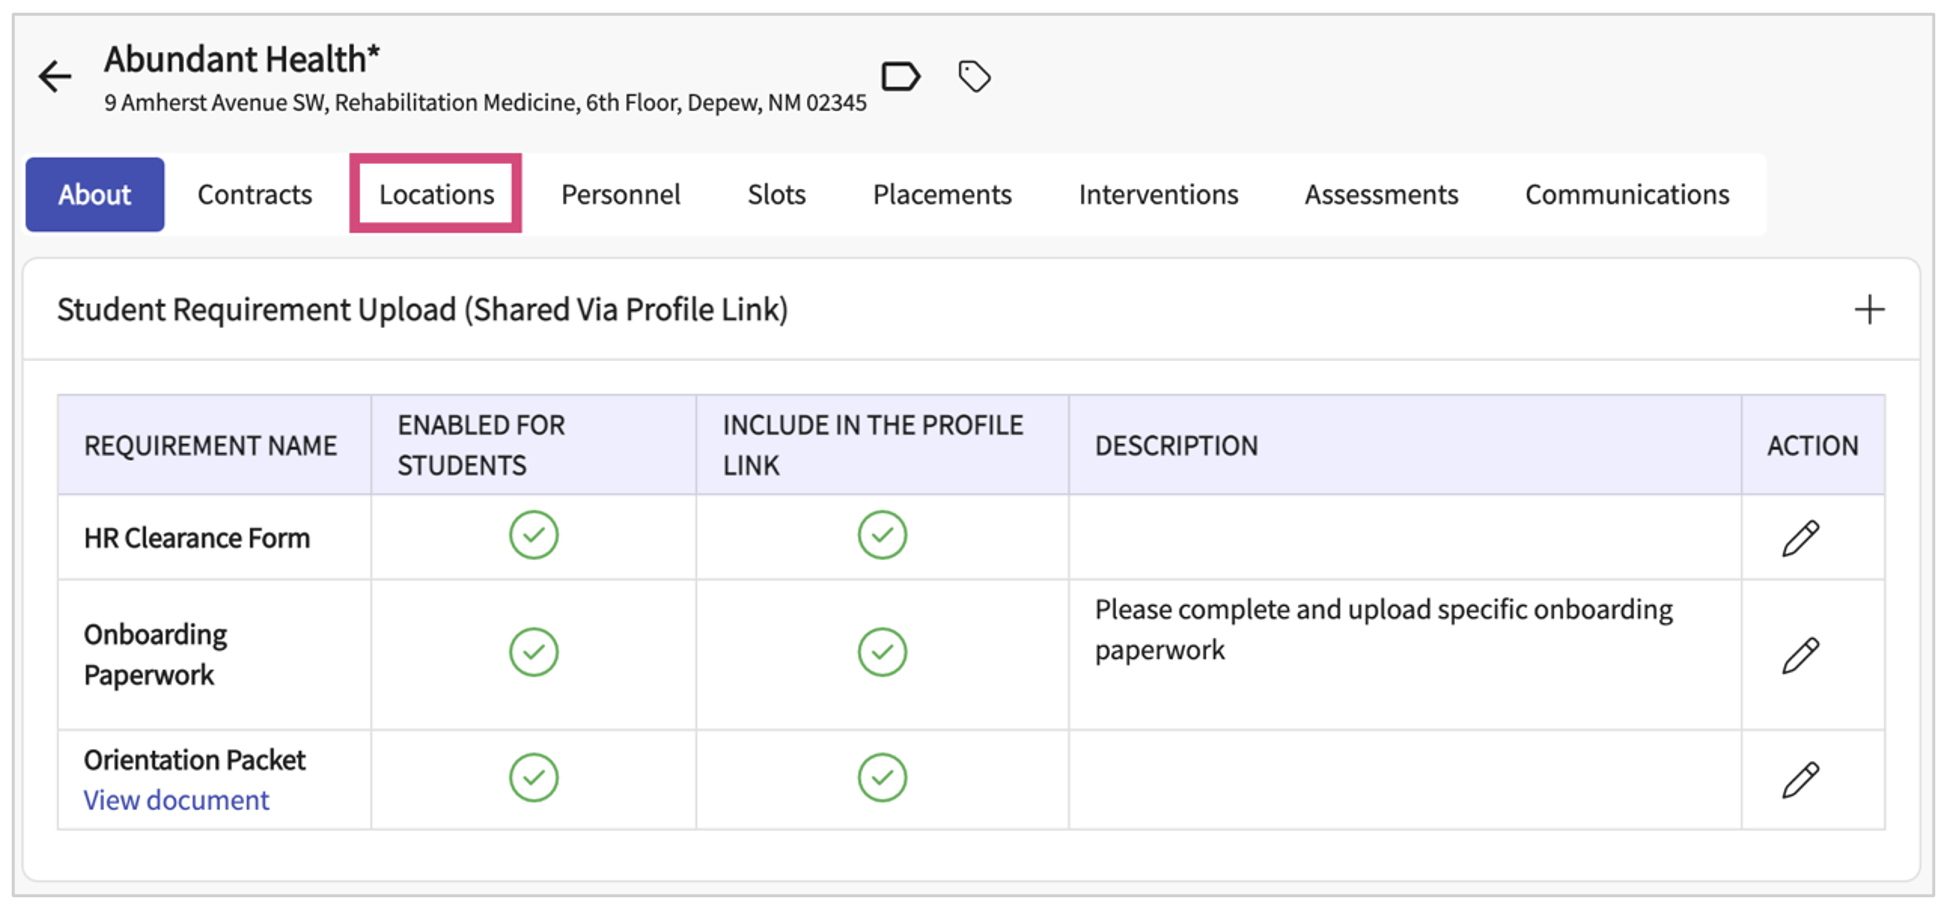Edit the HR Clearance Form requirement

coord(1800,538)
